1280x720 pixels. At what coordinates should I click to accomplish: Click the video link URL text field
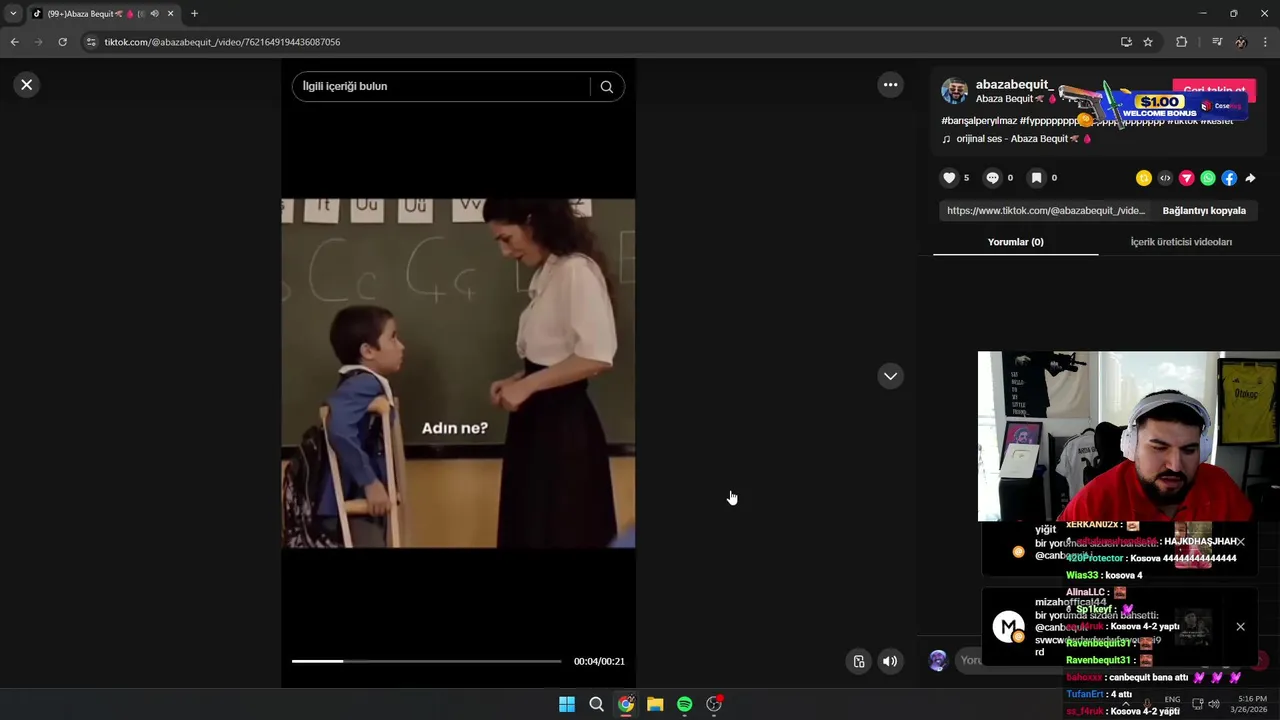point(1046,211)
